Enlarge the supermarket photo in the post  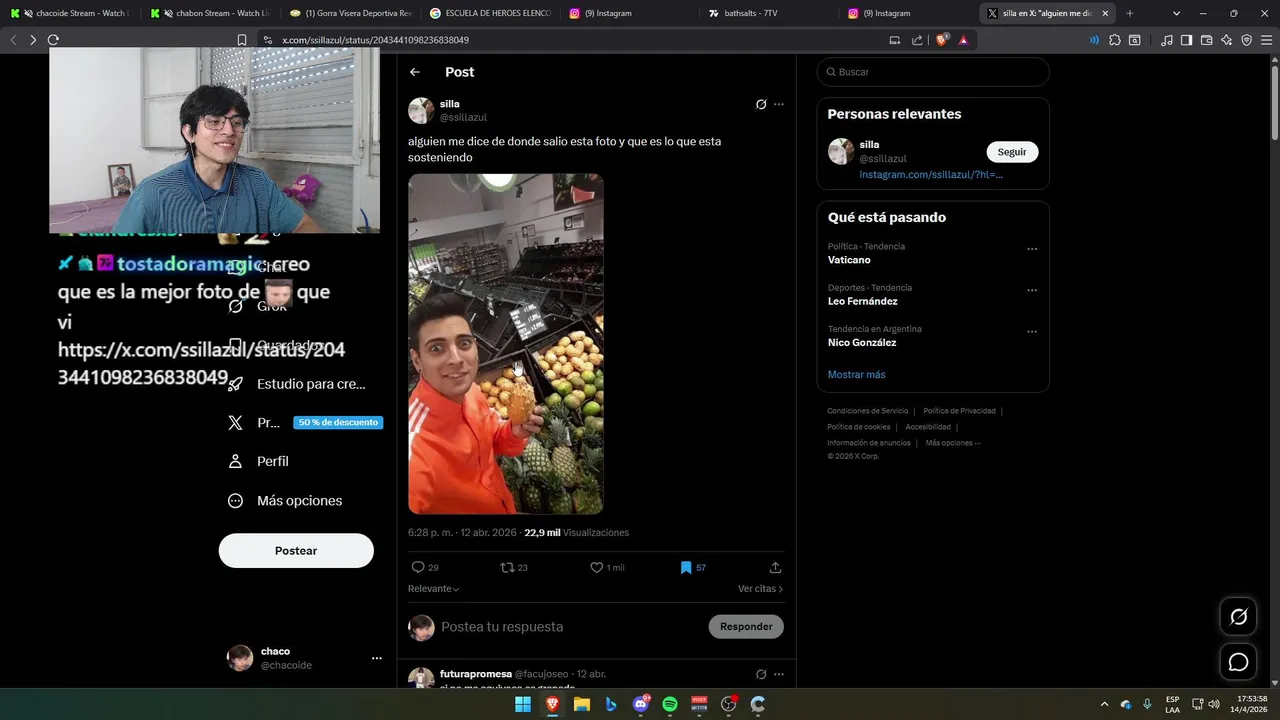pos(506,344)
